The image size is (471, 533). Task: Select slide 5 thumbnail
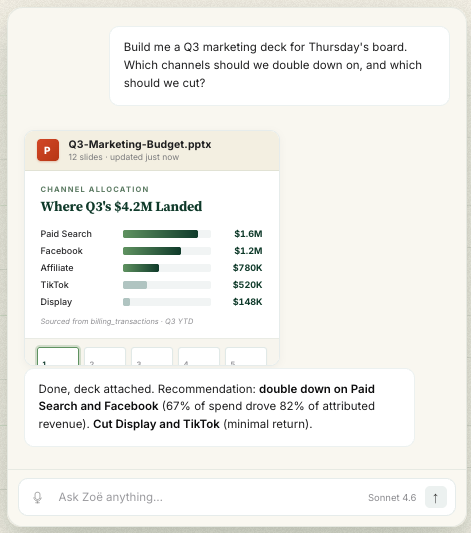pos(246,356)
